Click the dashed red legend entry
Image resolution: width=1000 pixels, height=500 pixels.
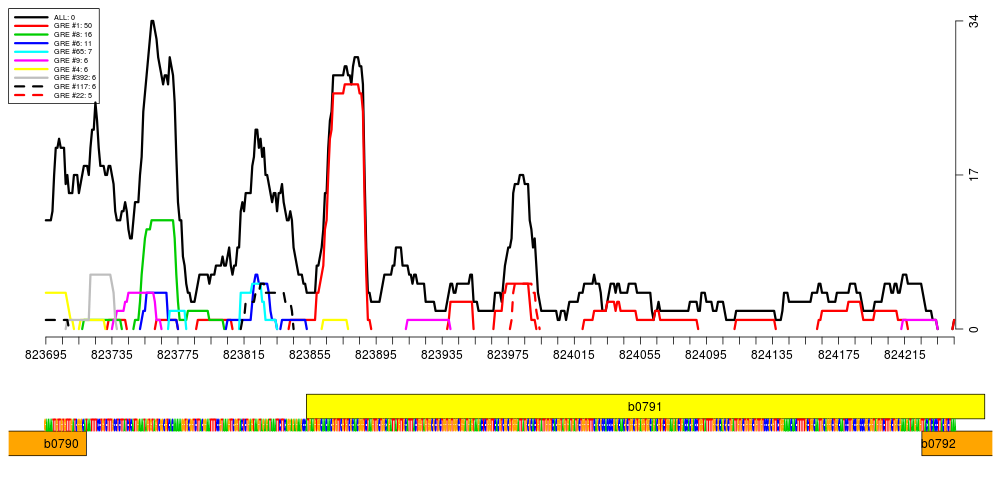[x=29, y=95]
